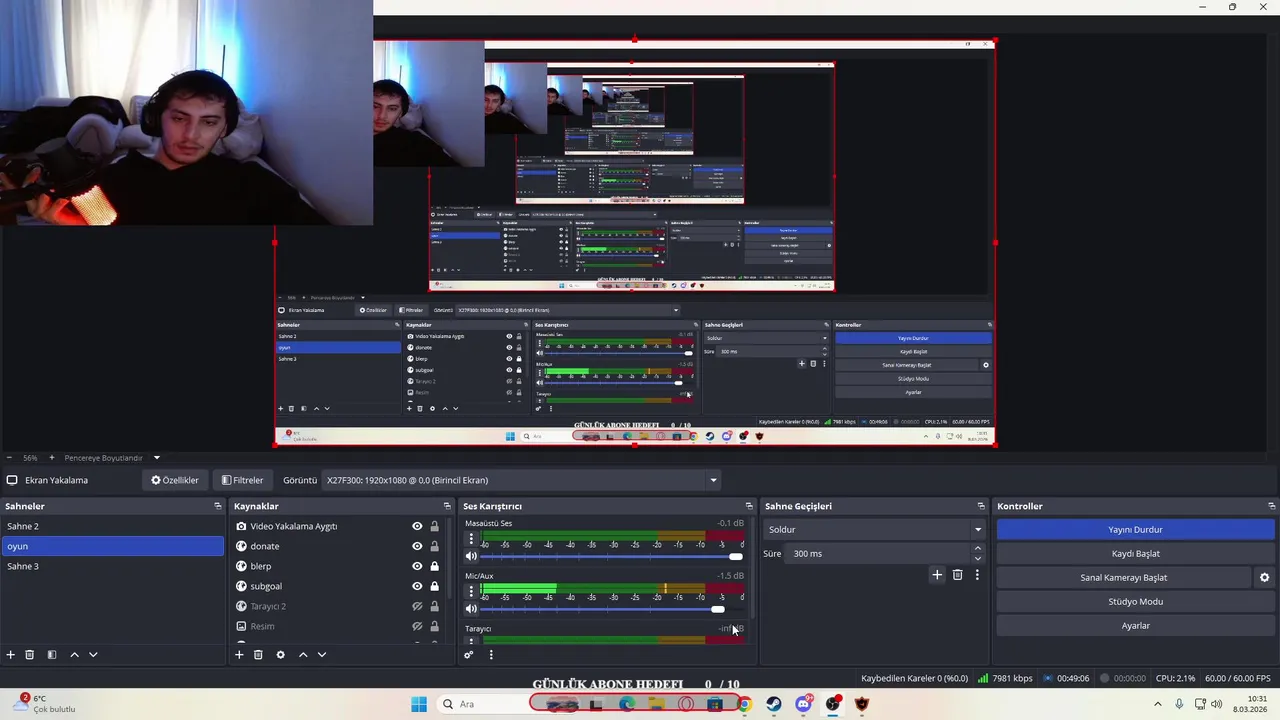
Task: Show the Tarayıcı 2 source
Action: (x=417, y=606)
